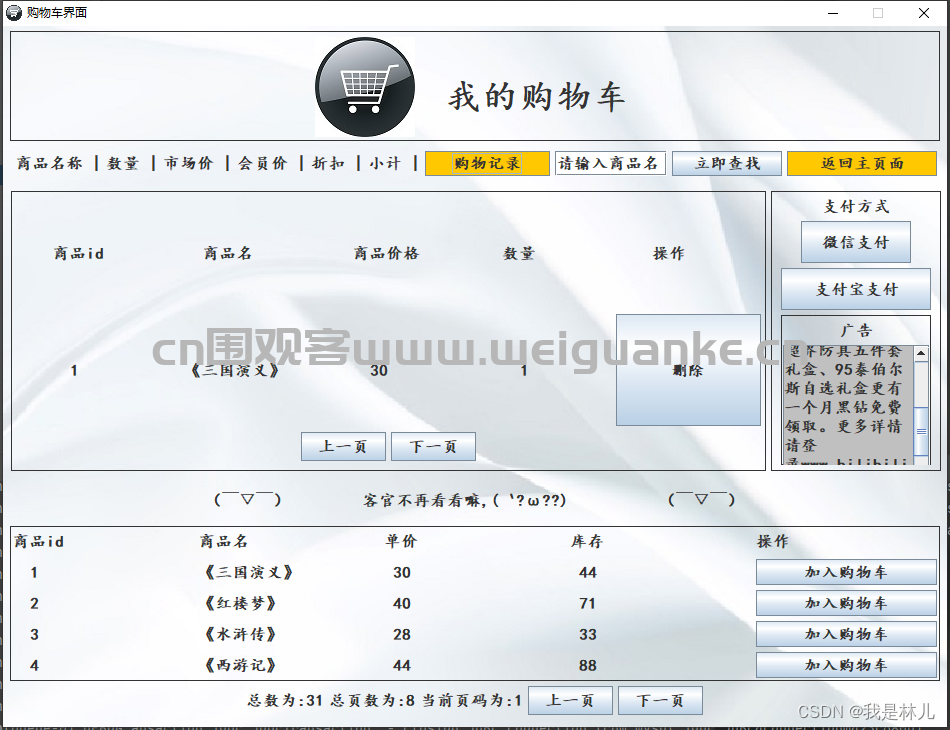Click the 单价 column header
This screenshot has height=730, width=950.
click(401, 541)
